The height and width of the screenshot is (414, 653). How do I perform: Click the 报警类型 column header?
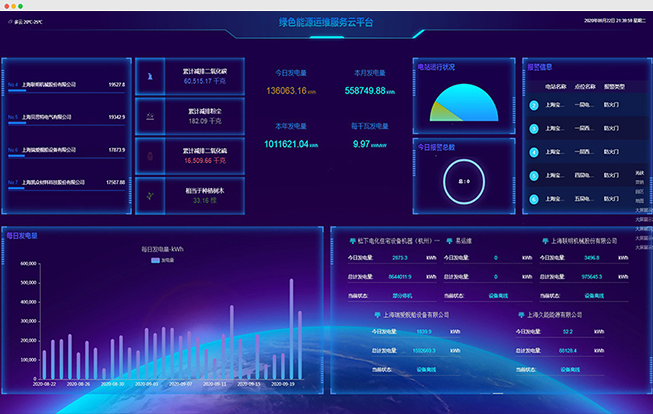pos(613,86)
